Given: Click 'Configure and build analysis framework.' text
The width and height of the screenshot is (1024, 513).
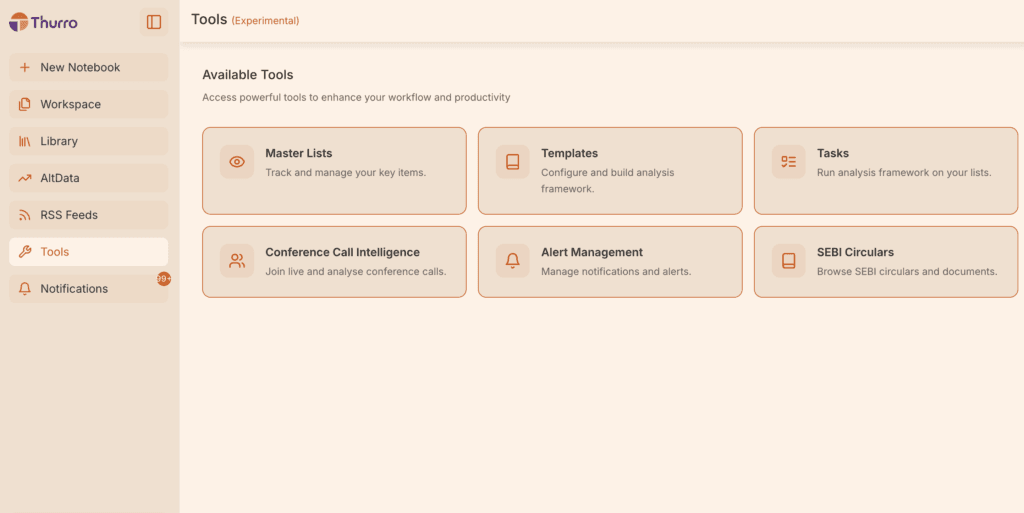Looking at the screenshot, I should (607, 181).
